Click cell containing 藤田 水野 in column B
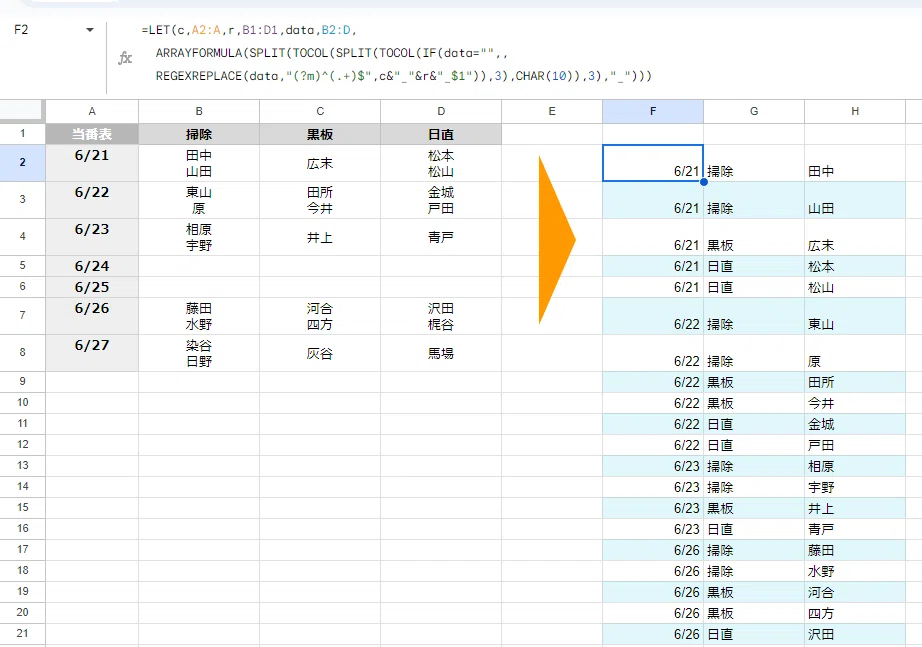Image resolution: width=922 pixels, height=647 pixels. [199, 316]
